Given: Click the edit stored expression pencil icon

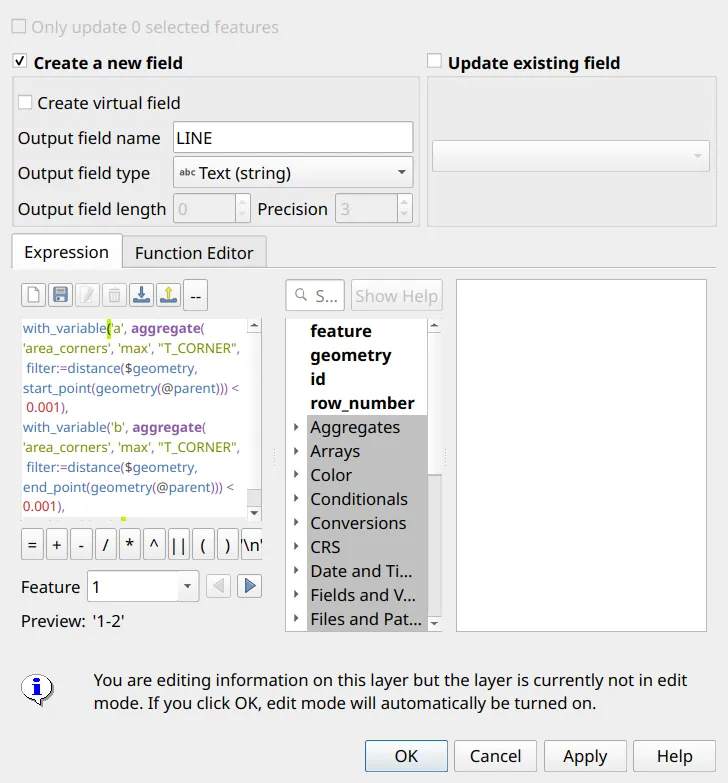Looking at the screenshot, I should pos(87,295).
